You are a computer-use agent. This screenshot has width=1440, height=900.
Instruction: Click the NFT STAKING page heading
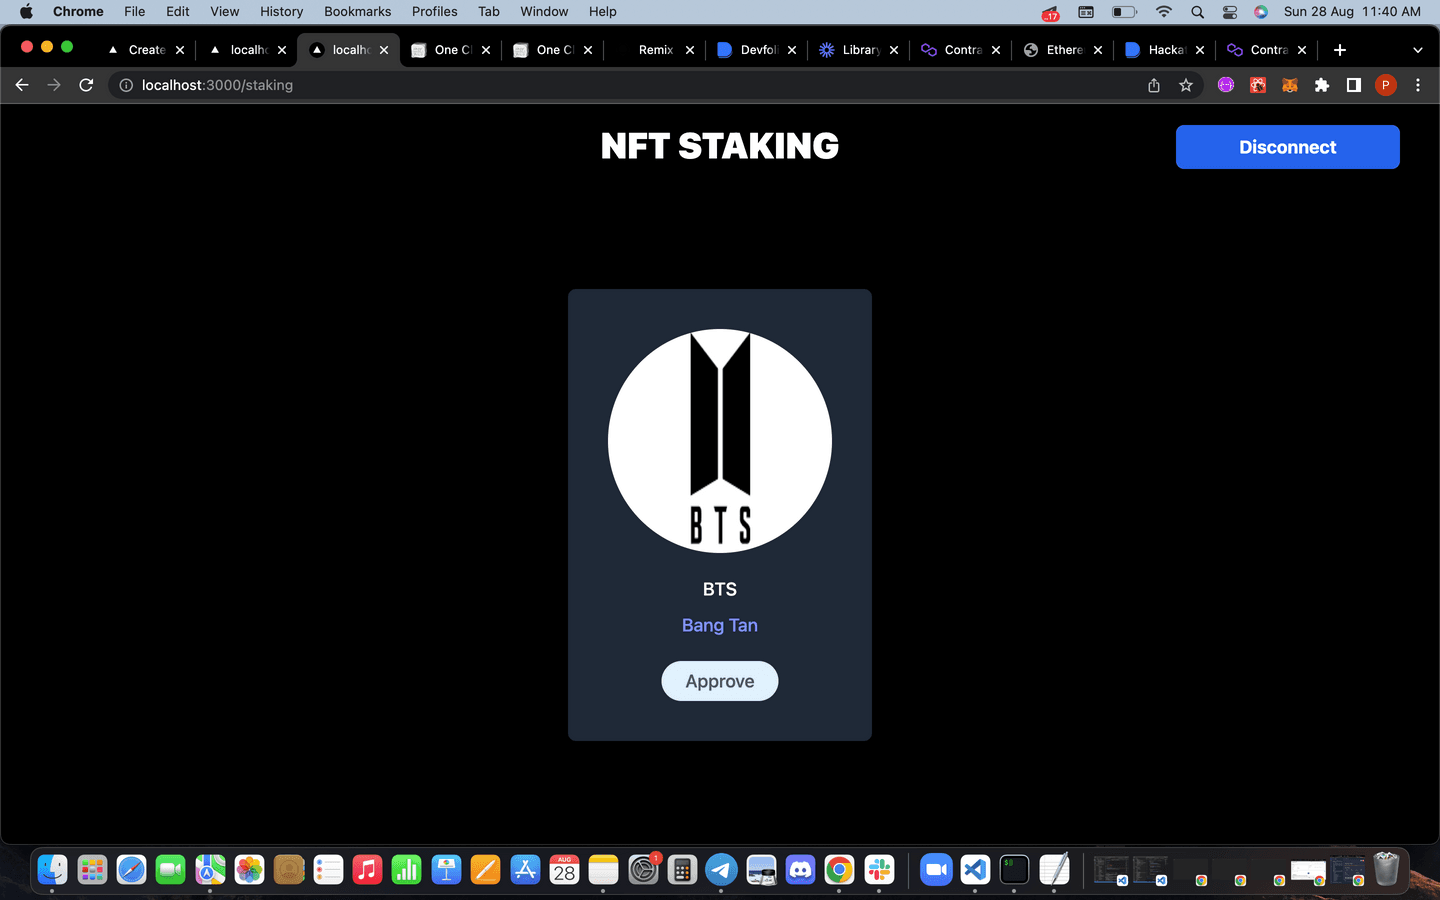pos(720,146)
